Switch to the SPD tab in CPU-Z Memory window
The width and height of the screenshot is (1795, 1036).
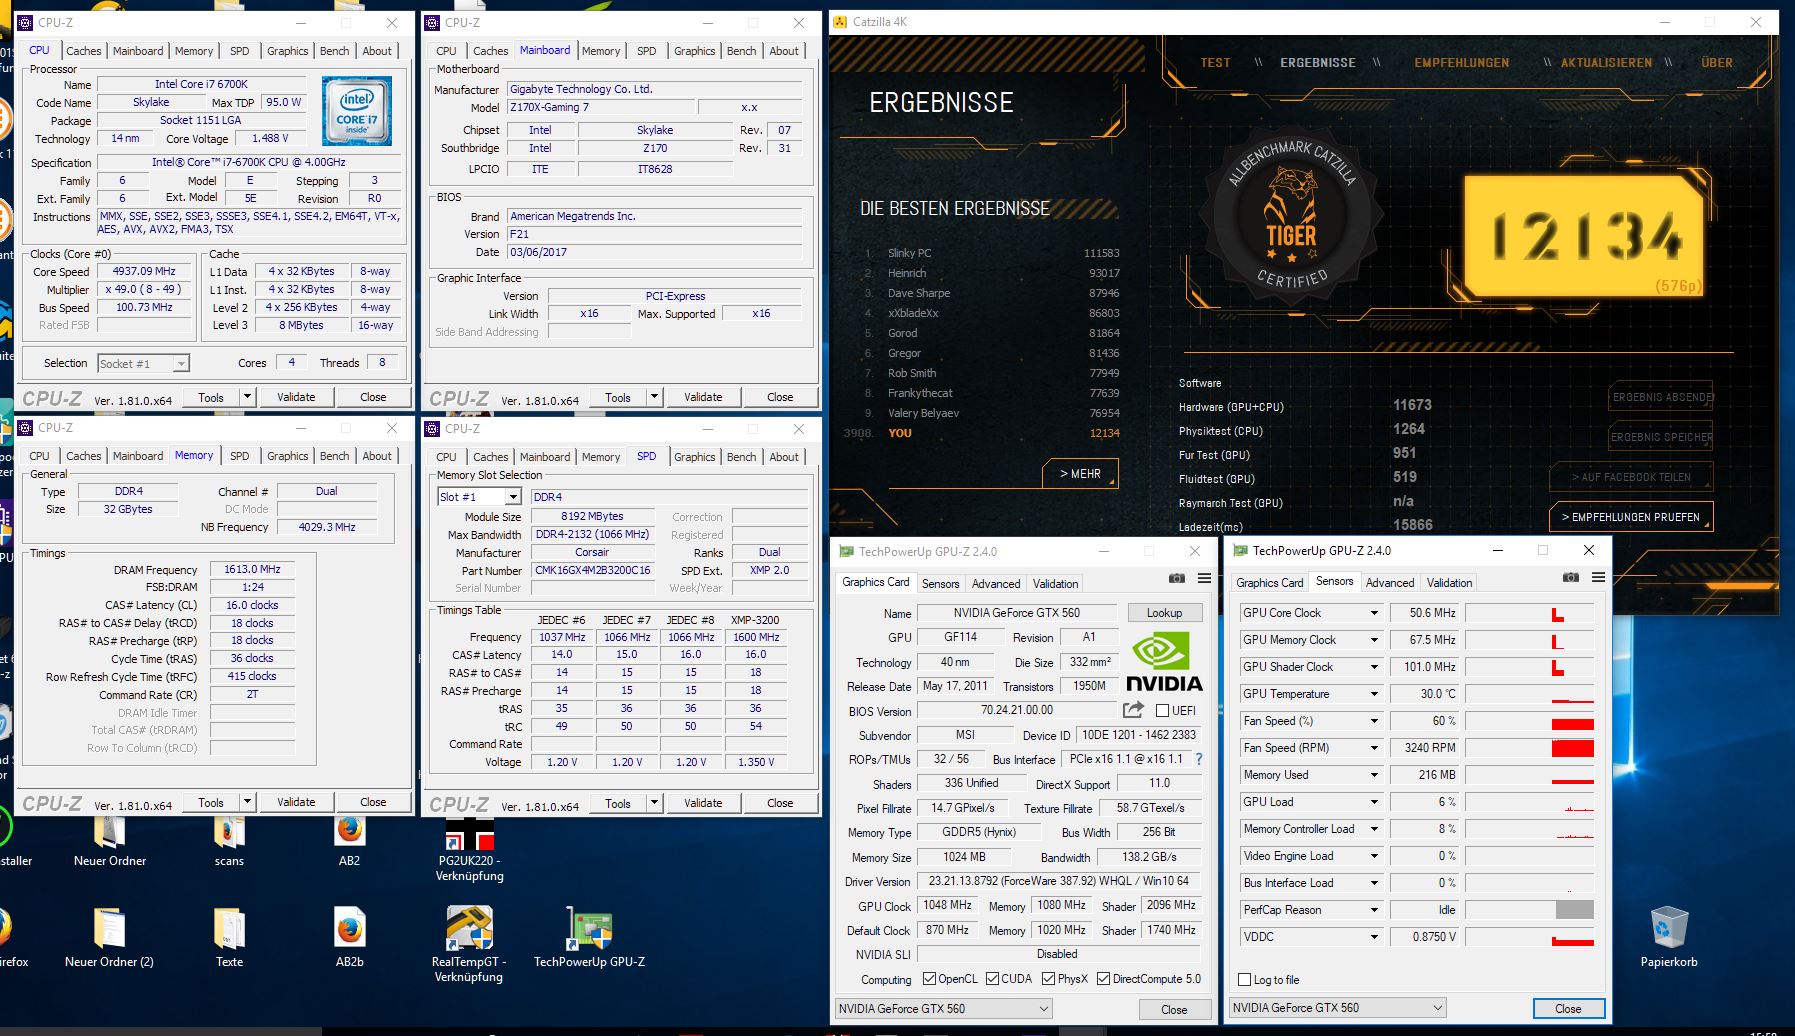pos(240,456)
